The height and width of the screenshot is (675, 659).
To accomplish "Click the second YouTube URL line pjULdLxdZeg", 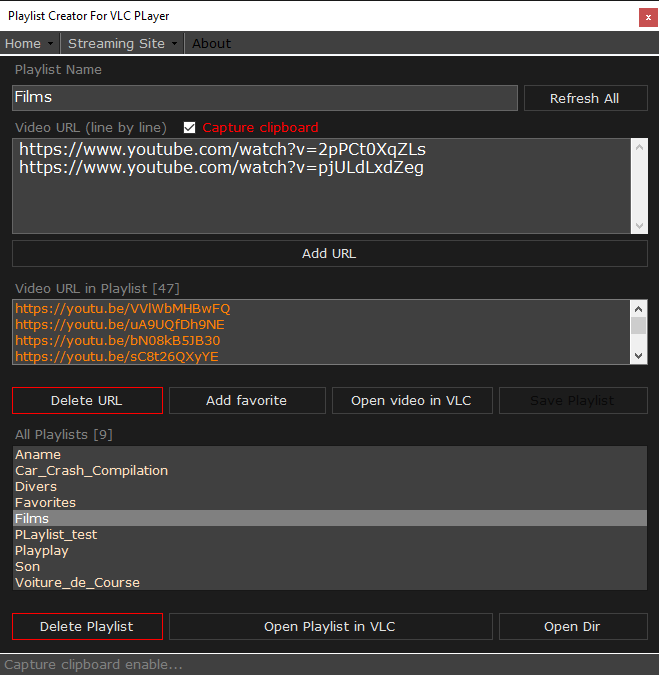I will coord(221,167).
